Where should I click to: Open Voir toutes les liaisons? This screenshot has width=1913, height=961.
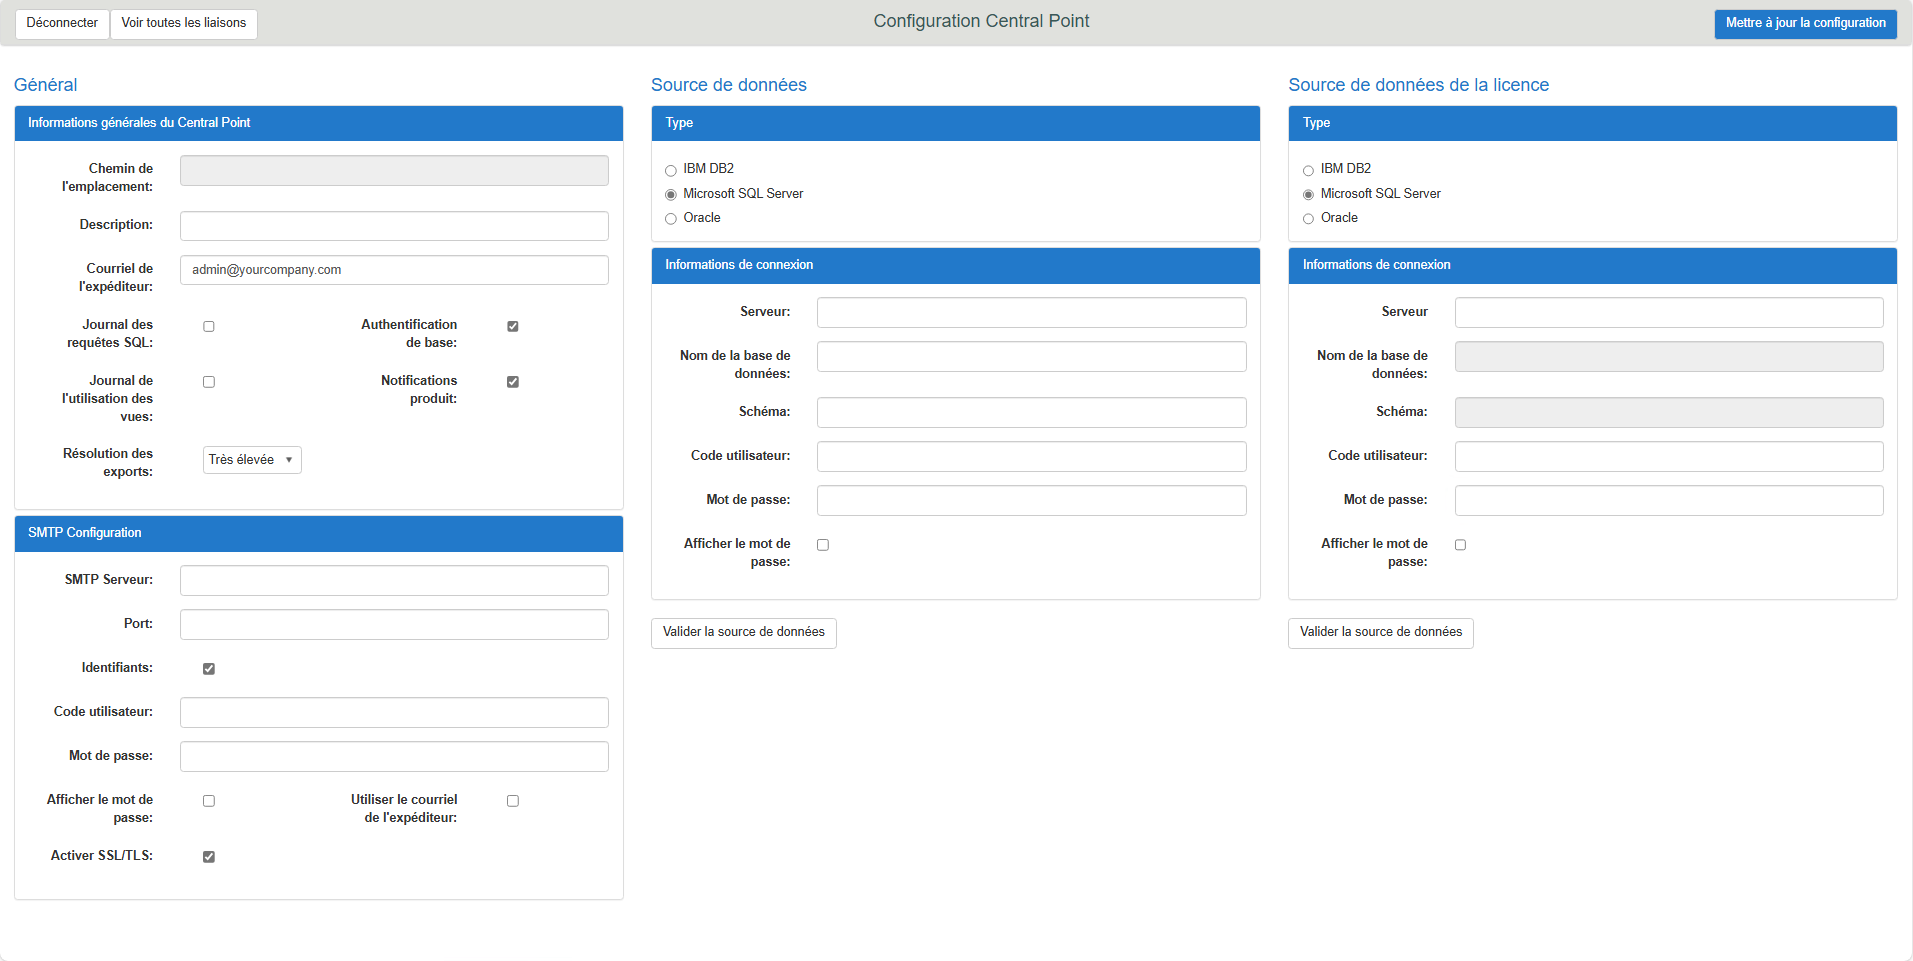(x=183, y=23)
